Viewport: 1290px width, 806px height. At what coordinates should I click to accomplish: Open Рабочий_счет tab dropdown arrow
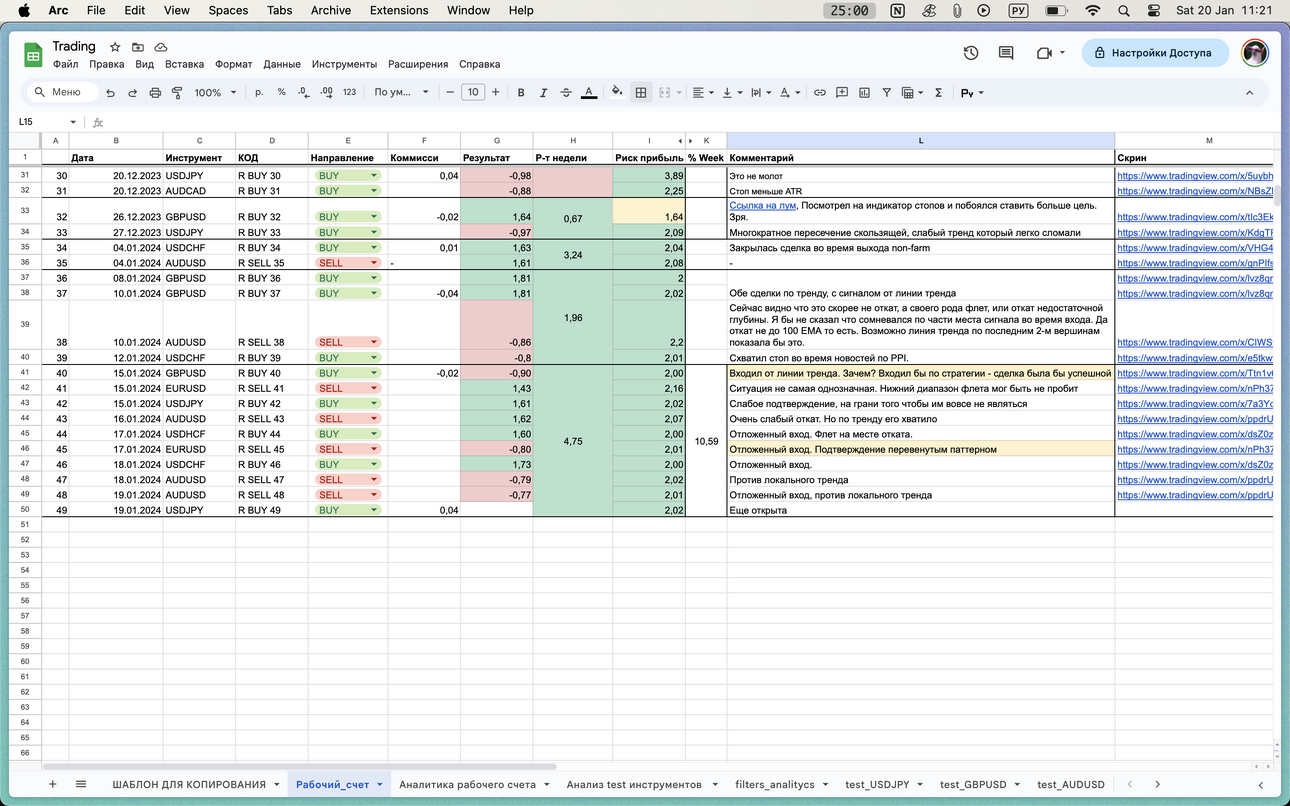[380, 785]
